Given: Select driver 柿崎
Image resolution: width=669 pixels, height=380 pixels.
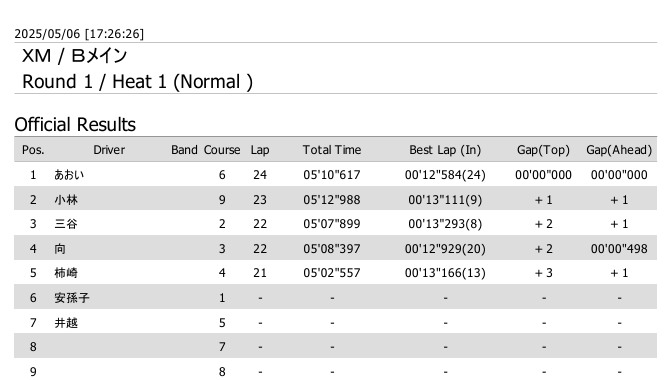Looking at the screenshot, I should point(66,273).
